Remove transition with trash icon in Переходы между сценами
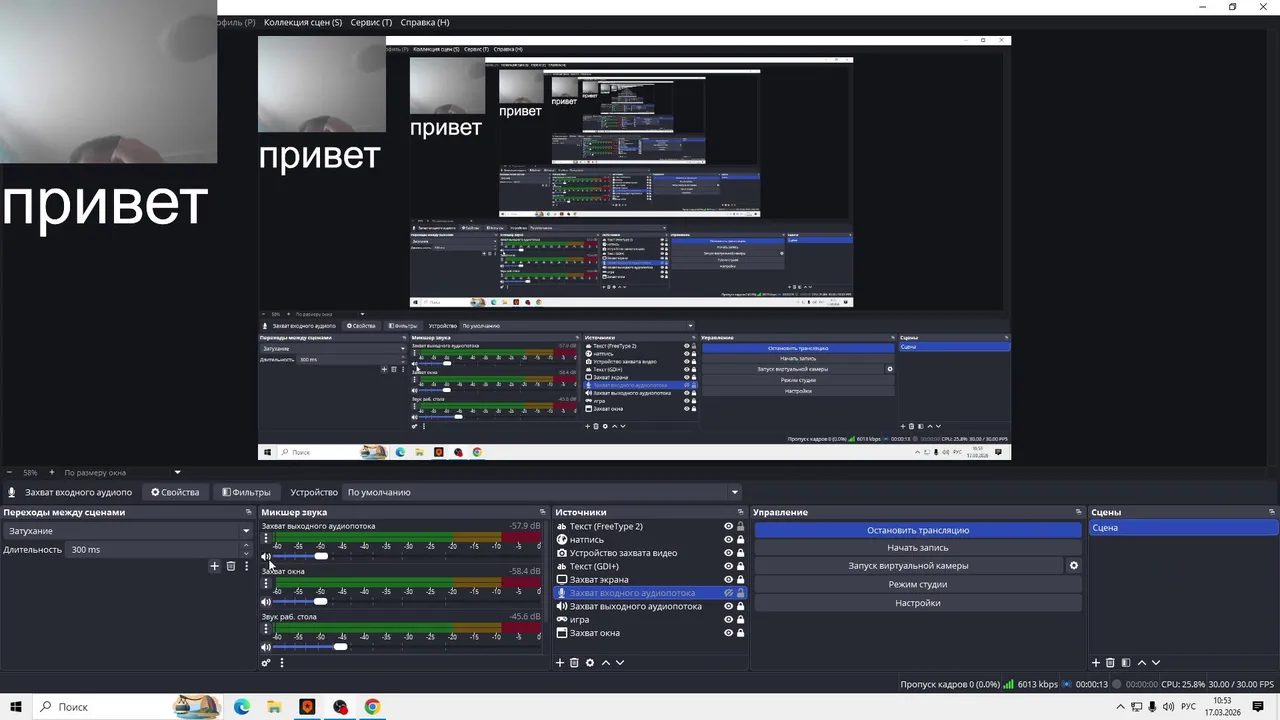Viewport: 1280px width, 720px height. tap(230, 566)
